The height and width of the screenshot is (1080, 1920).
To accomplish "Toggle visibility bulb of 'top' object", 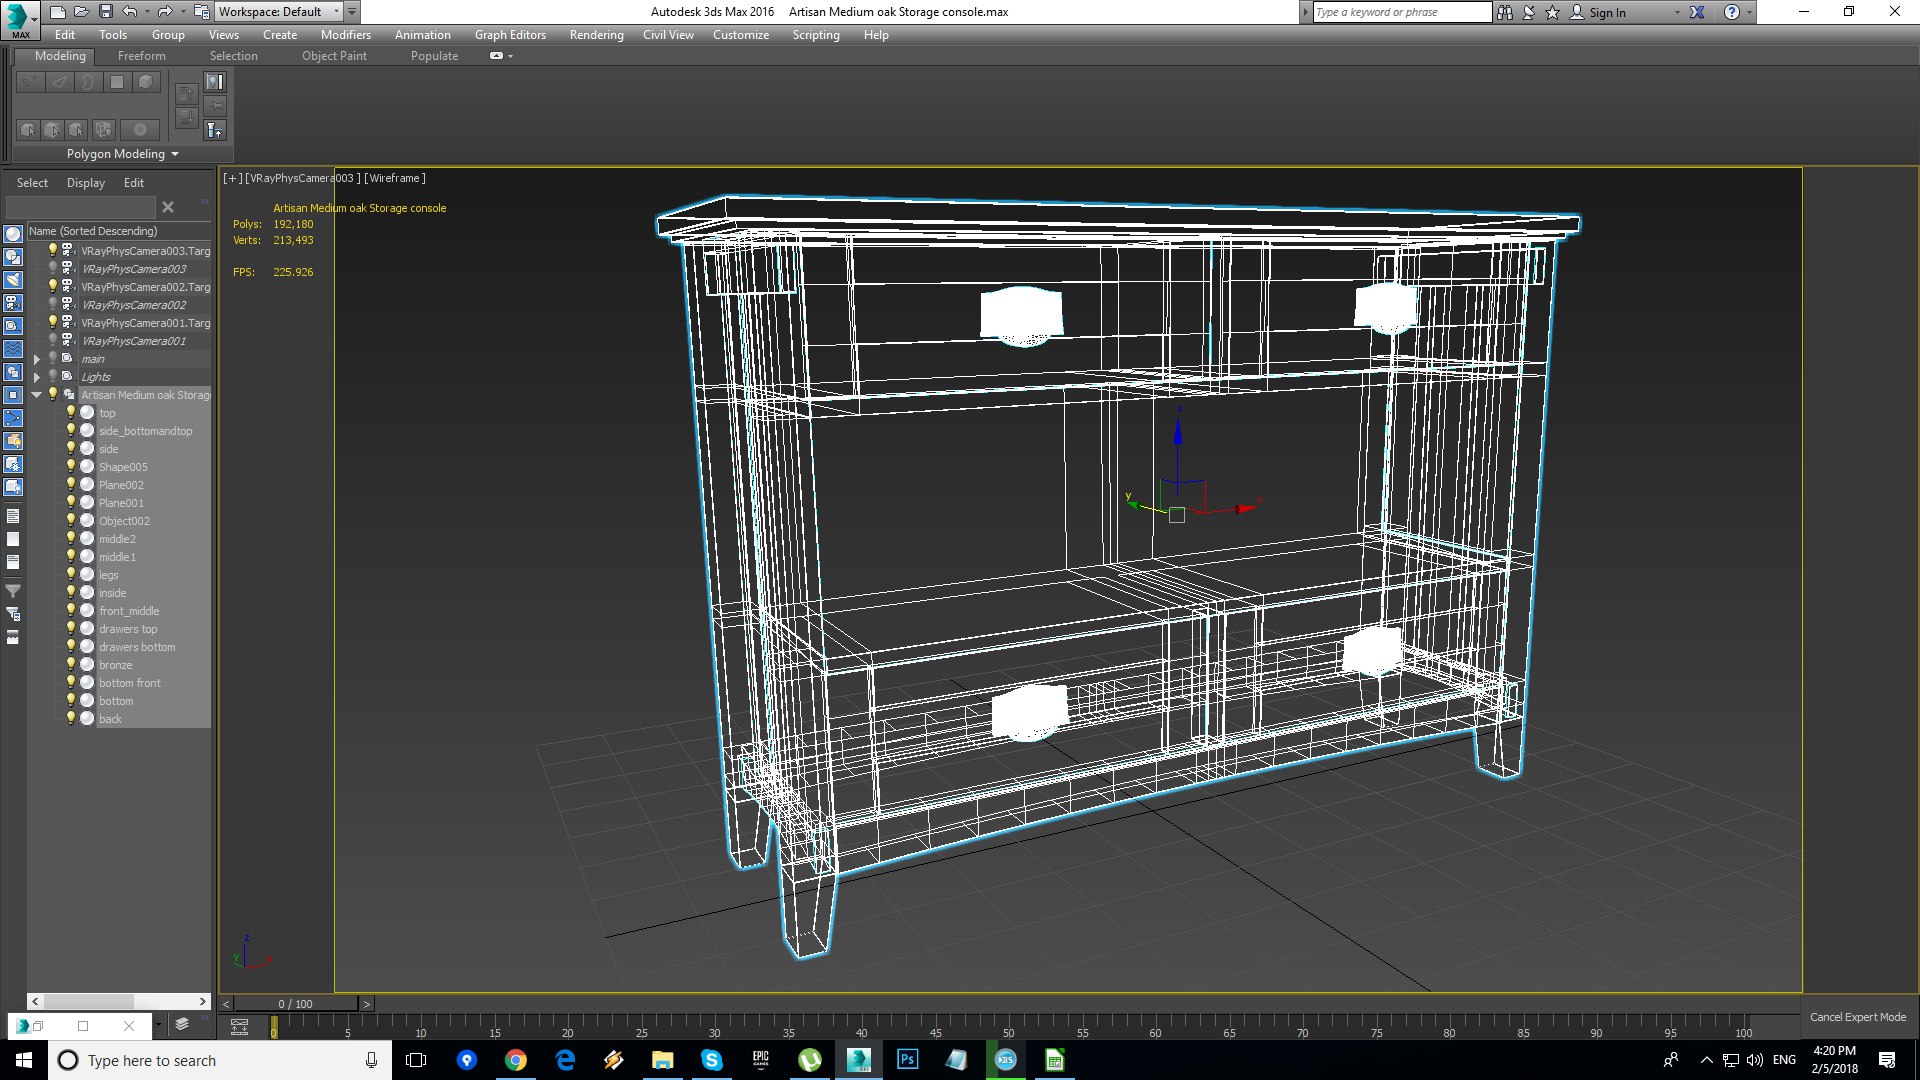I will click(71, 412).
